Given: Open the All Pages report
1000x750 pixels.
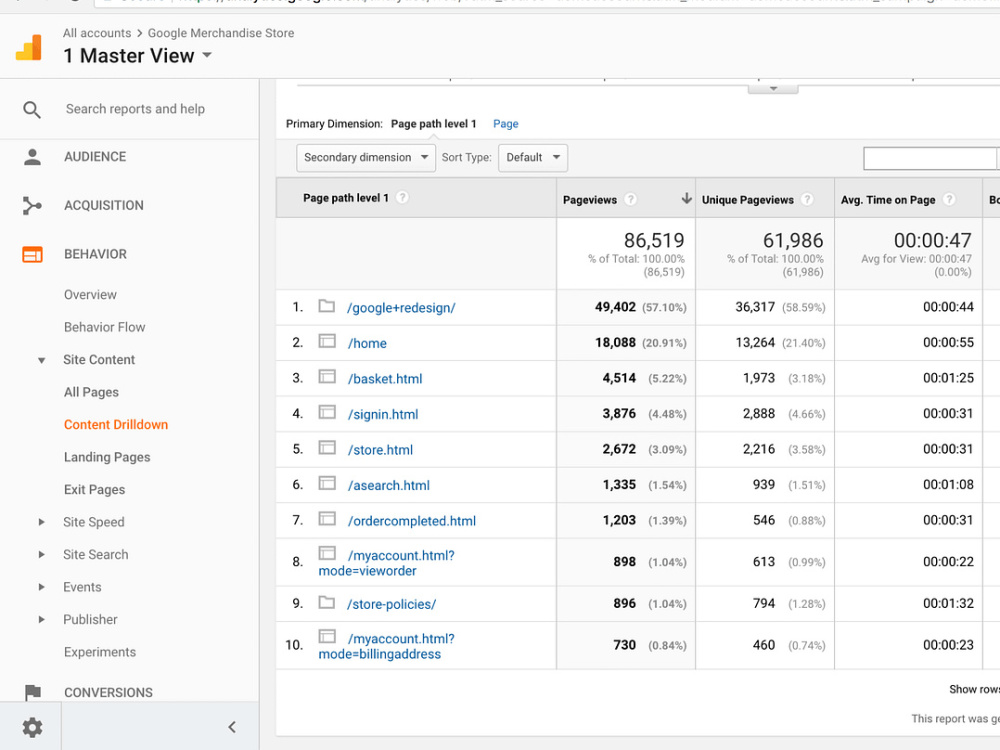Looking at the screenshot, I should point(91,392).
